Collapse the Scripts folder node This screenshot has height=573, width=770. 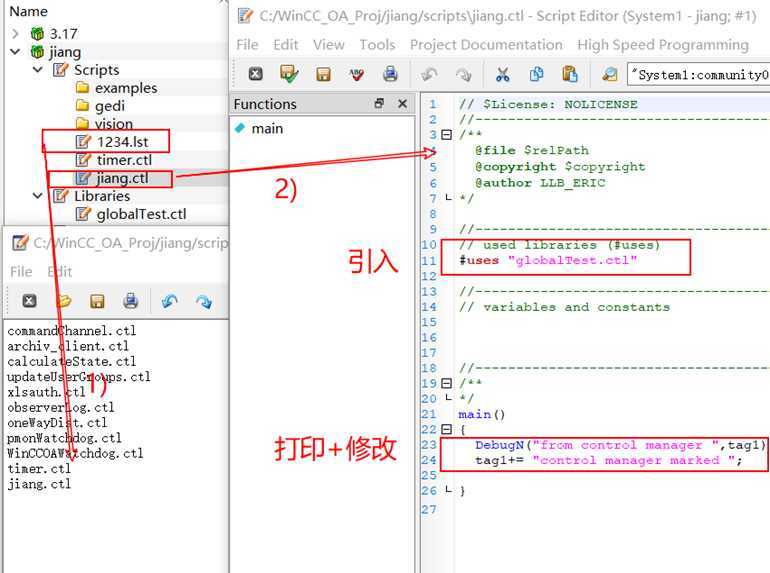(x=38, y=70)
